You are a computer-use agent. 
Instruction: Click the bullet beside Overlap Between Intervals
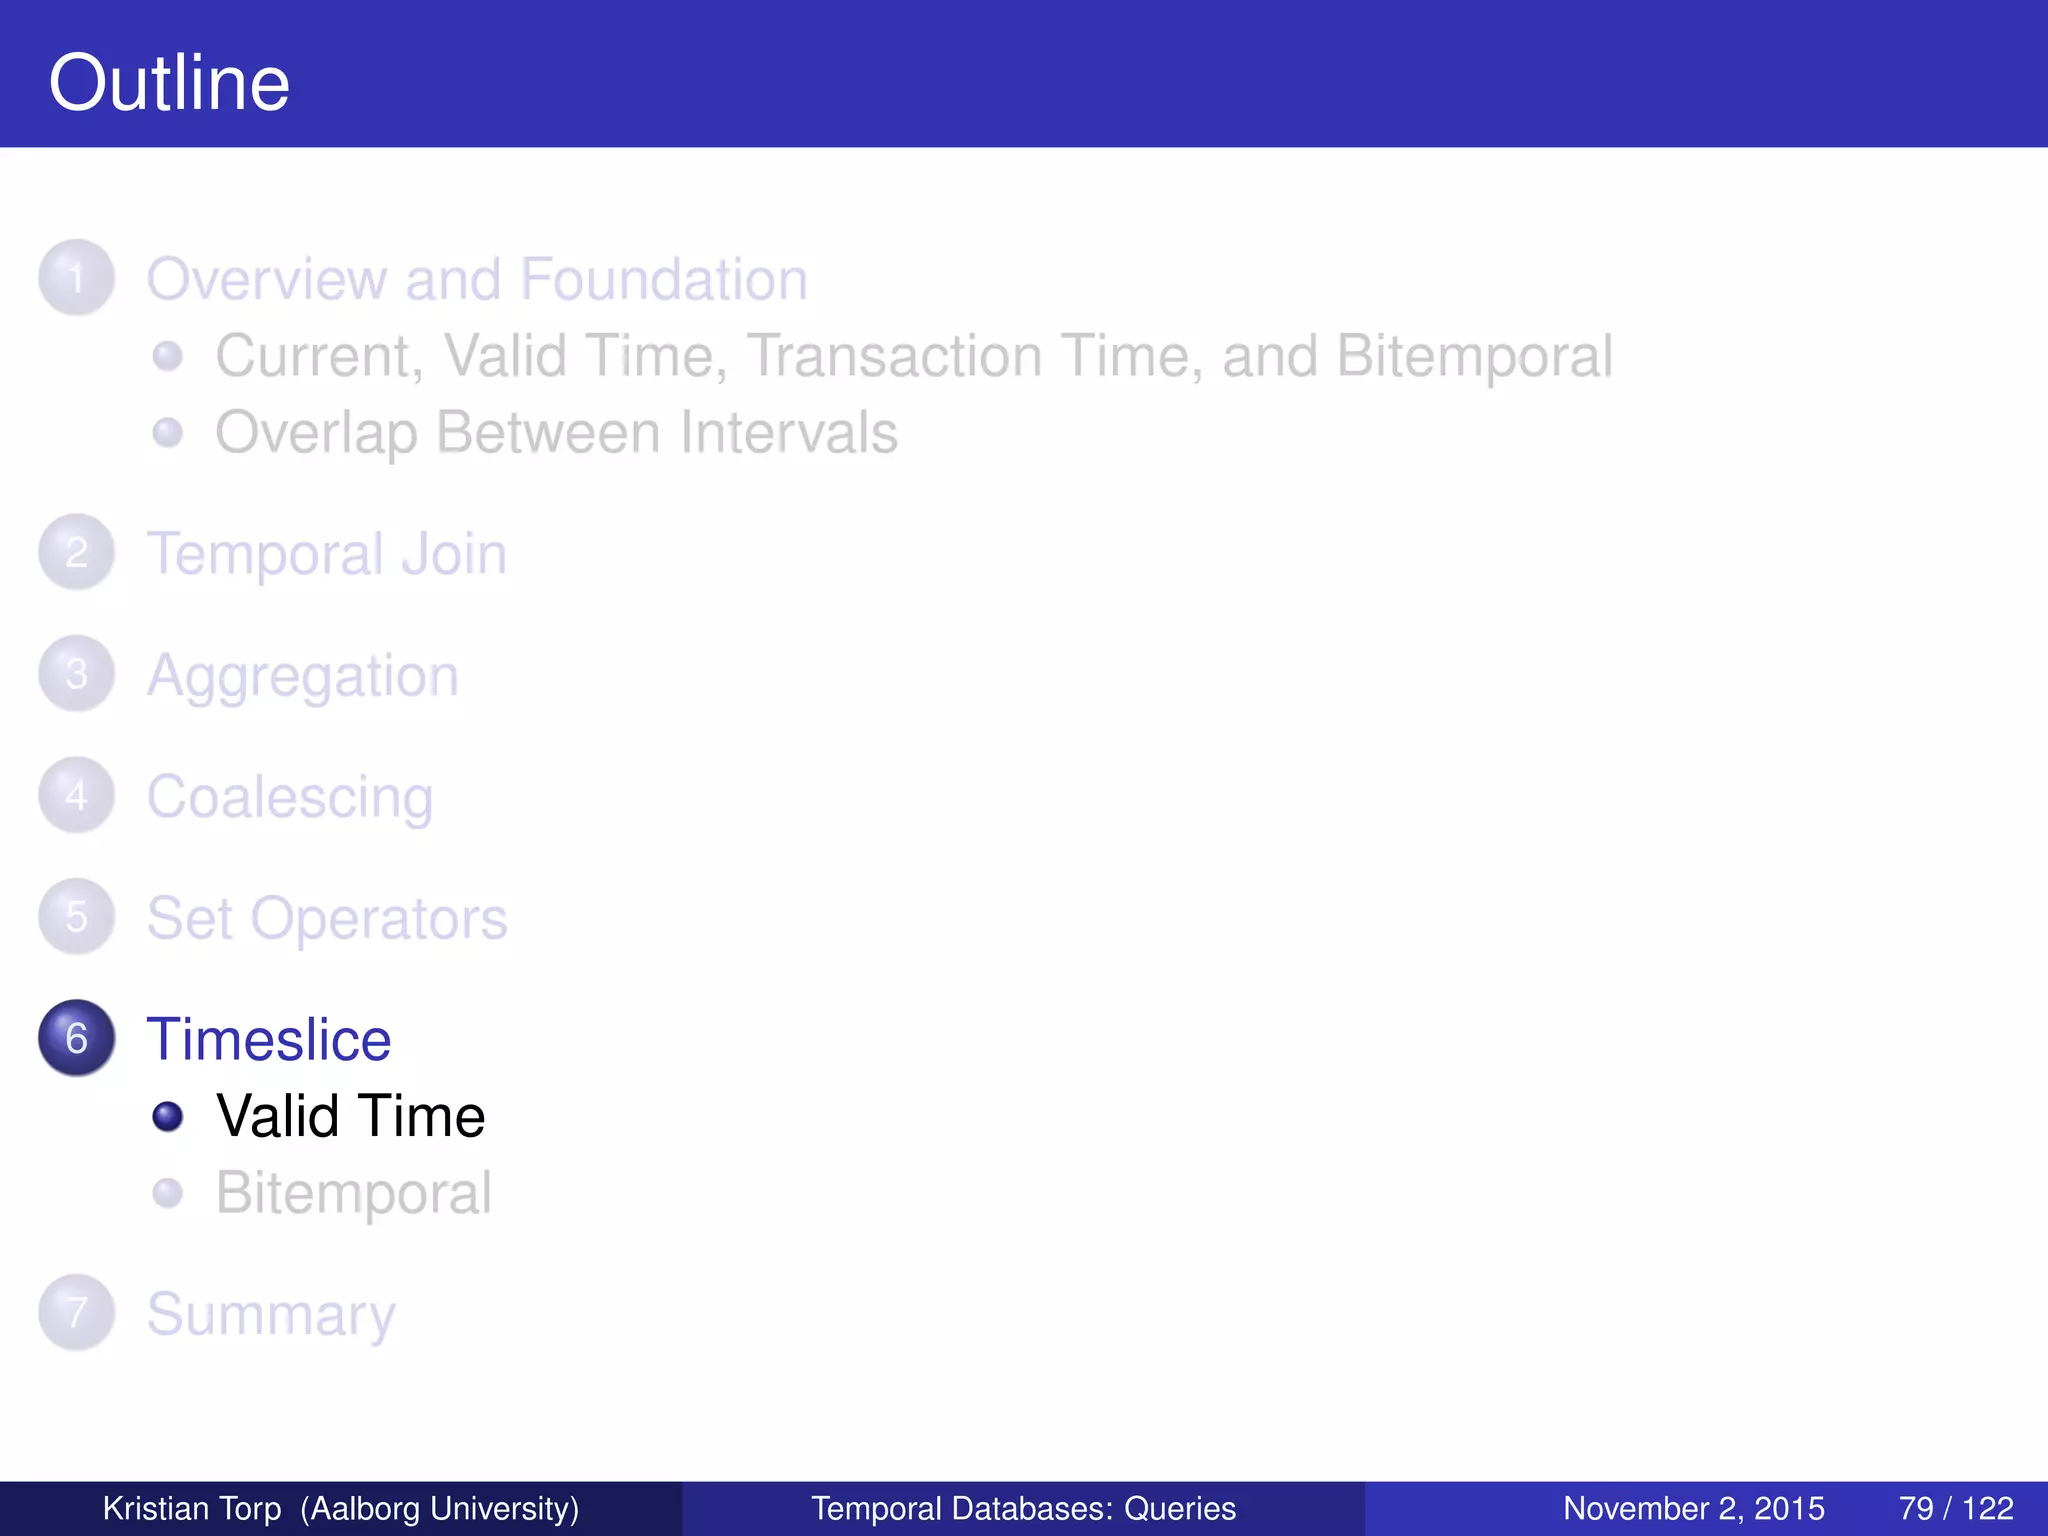(x=168, y=432)
